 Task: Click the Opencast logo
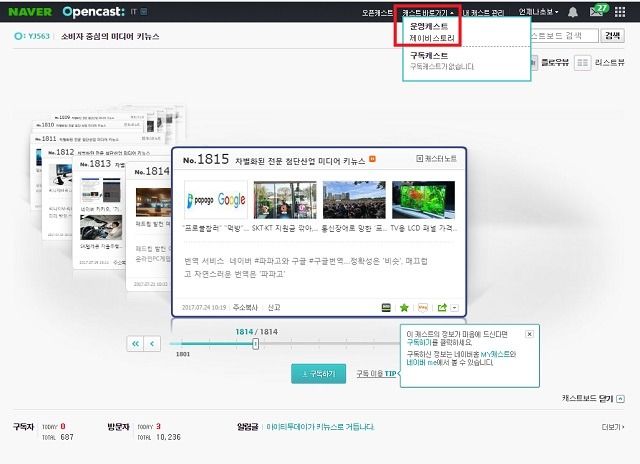point(93,12)
